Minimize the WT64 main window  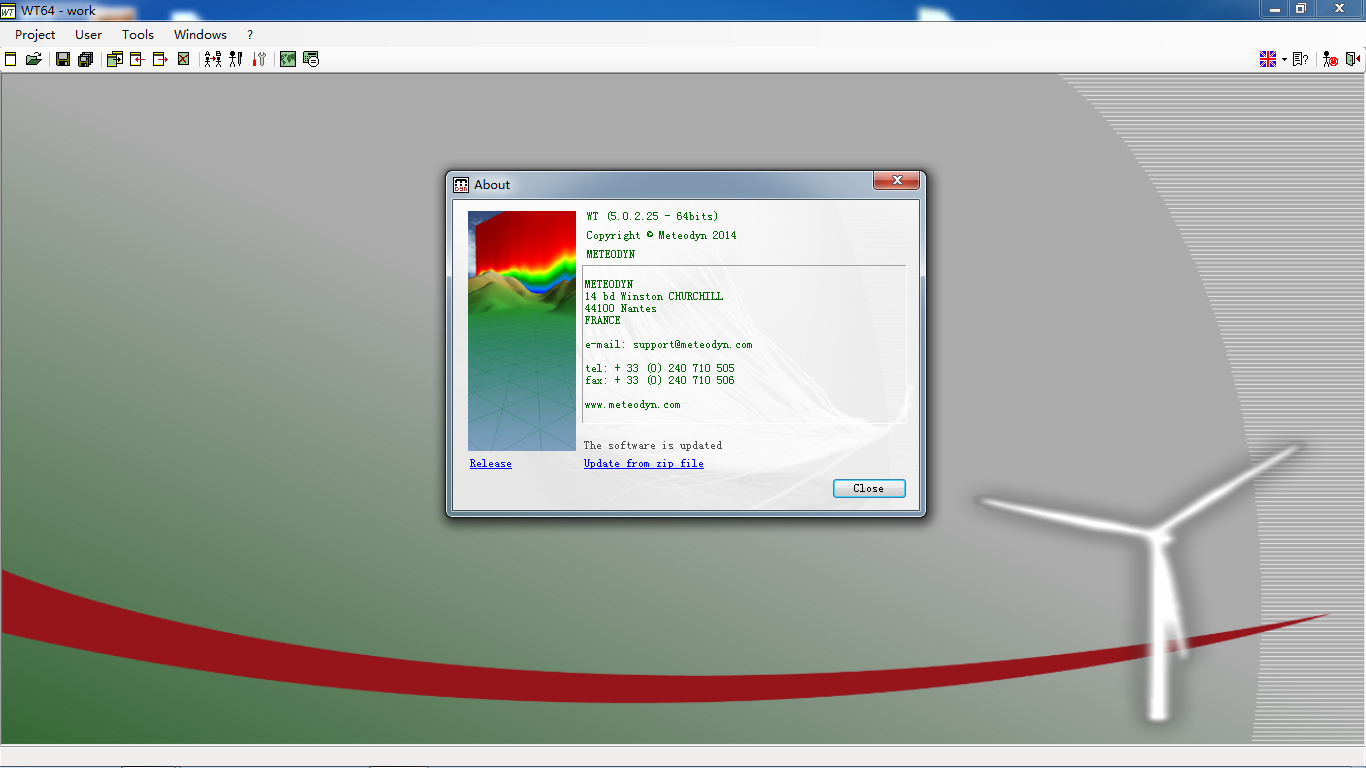[x=1274, y=9]
